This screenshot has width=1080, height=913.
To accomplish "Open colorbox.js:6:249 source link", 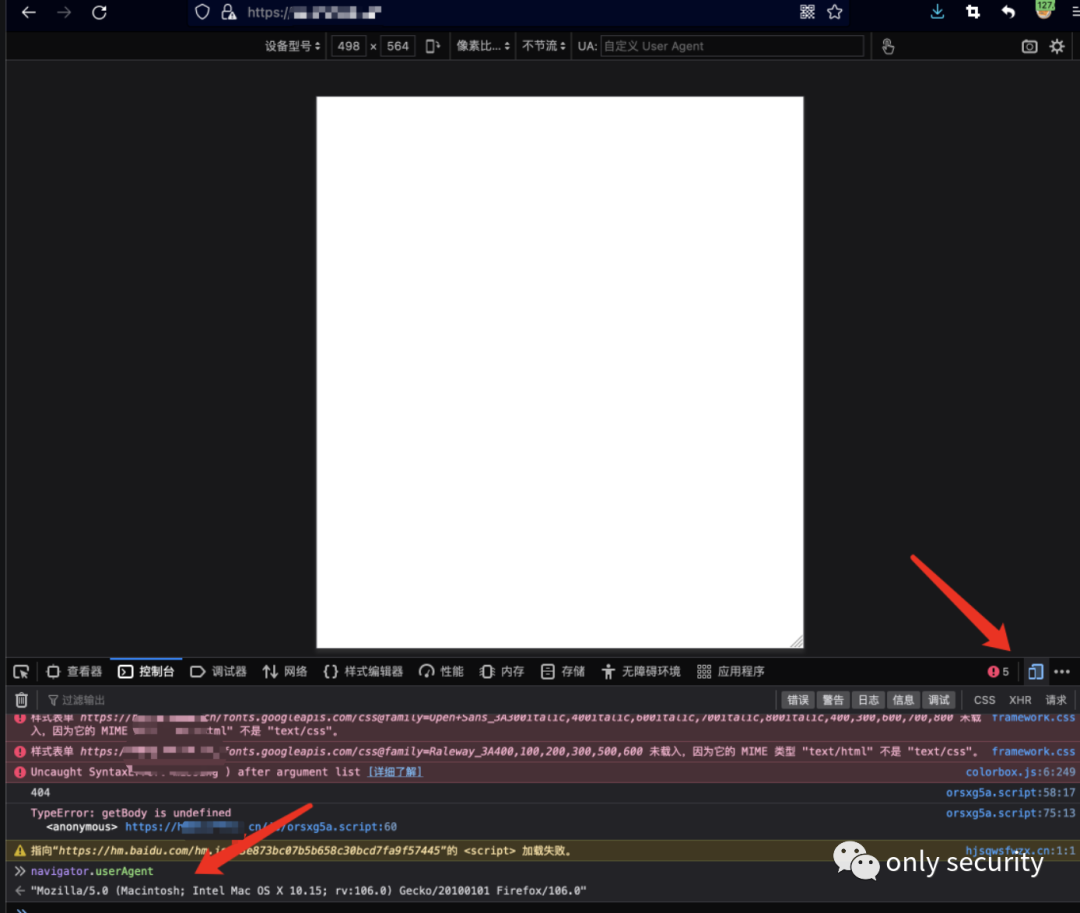I will click(1020, 773).
